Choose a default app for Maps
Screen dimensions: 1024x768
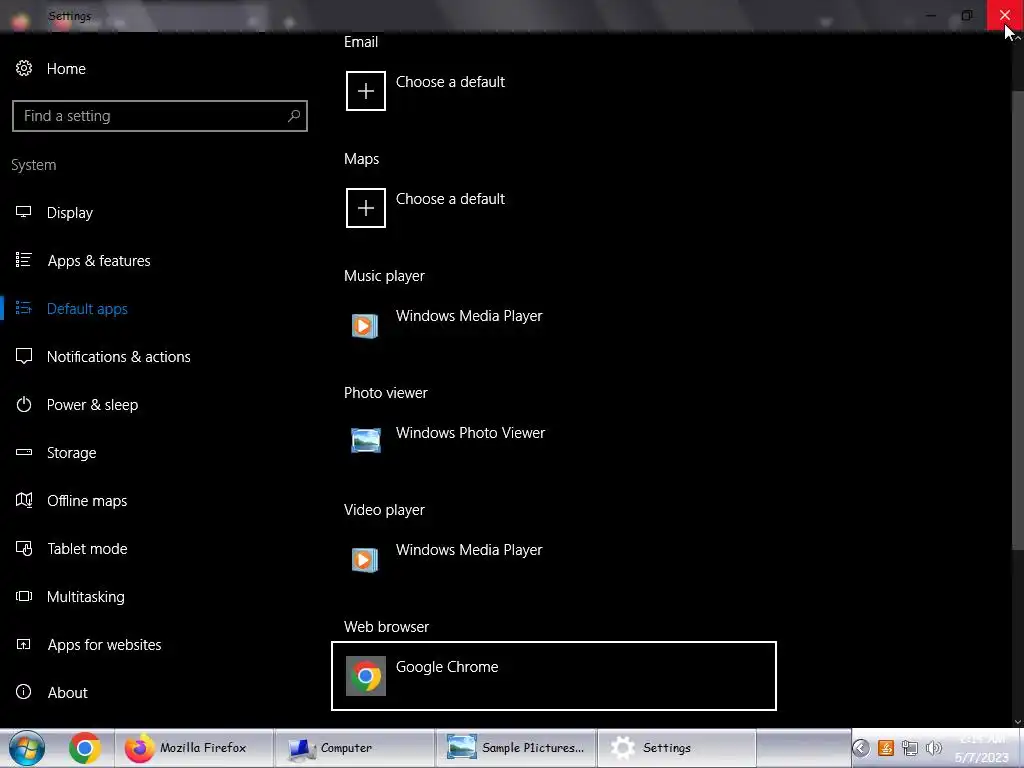pos(450,199)
